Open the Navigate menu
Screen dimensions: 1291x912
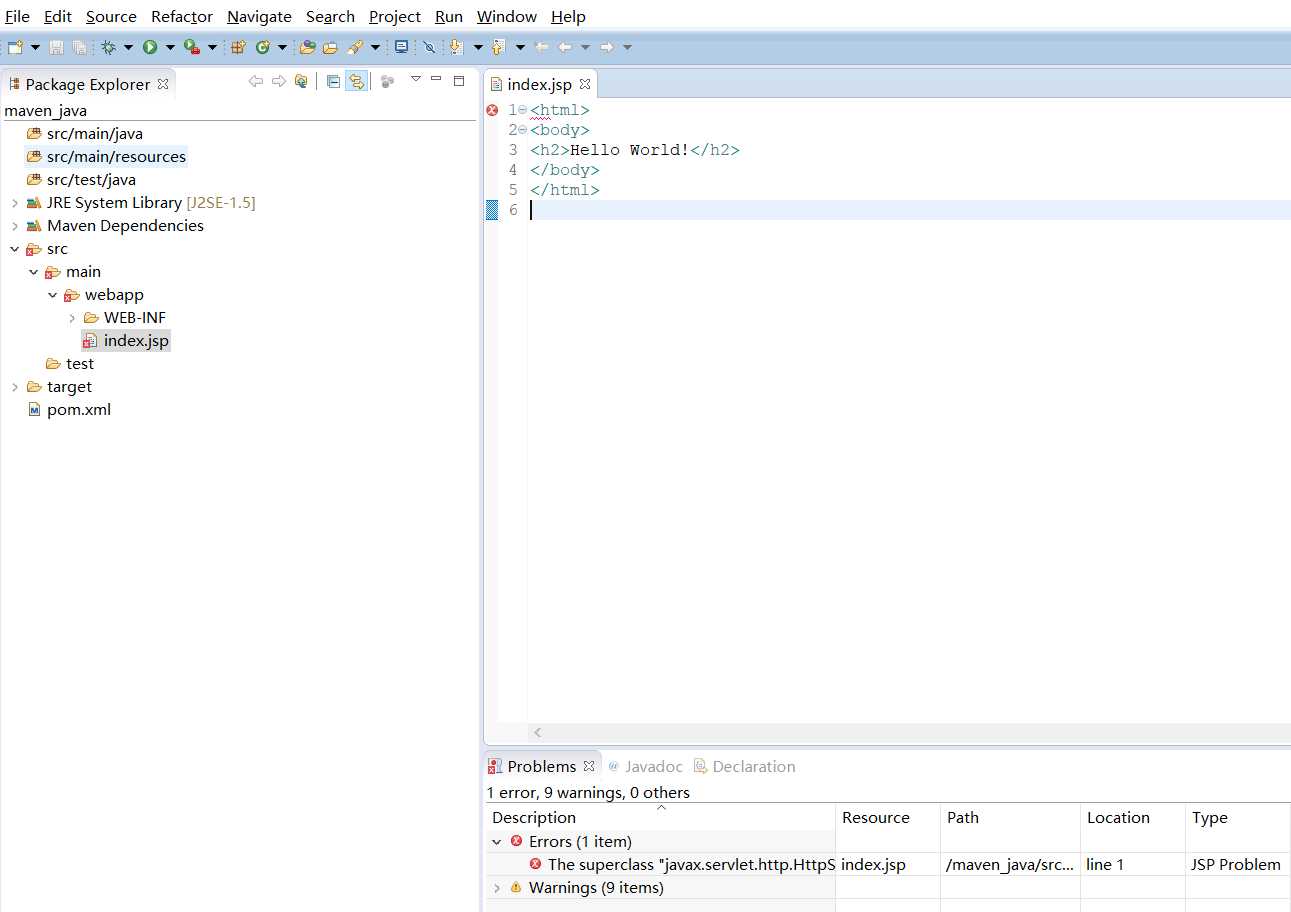tap(259, 16)
